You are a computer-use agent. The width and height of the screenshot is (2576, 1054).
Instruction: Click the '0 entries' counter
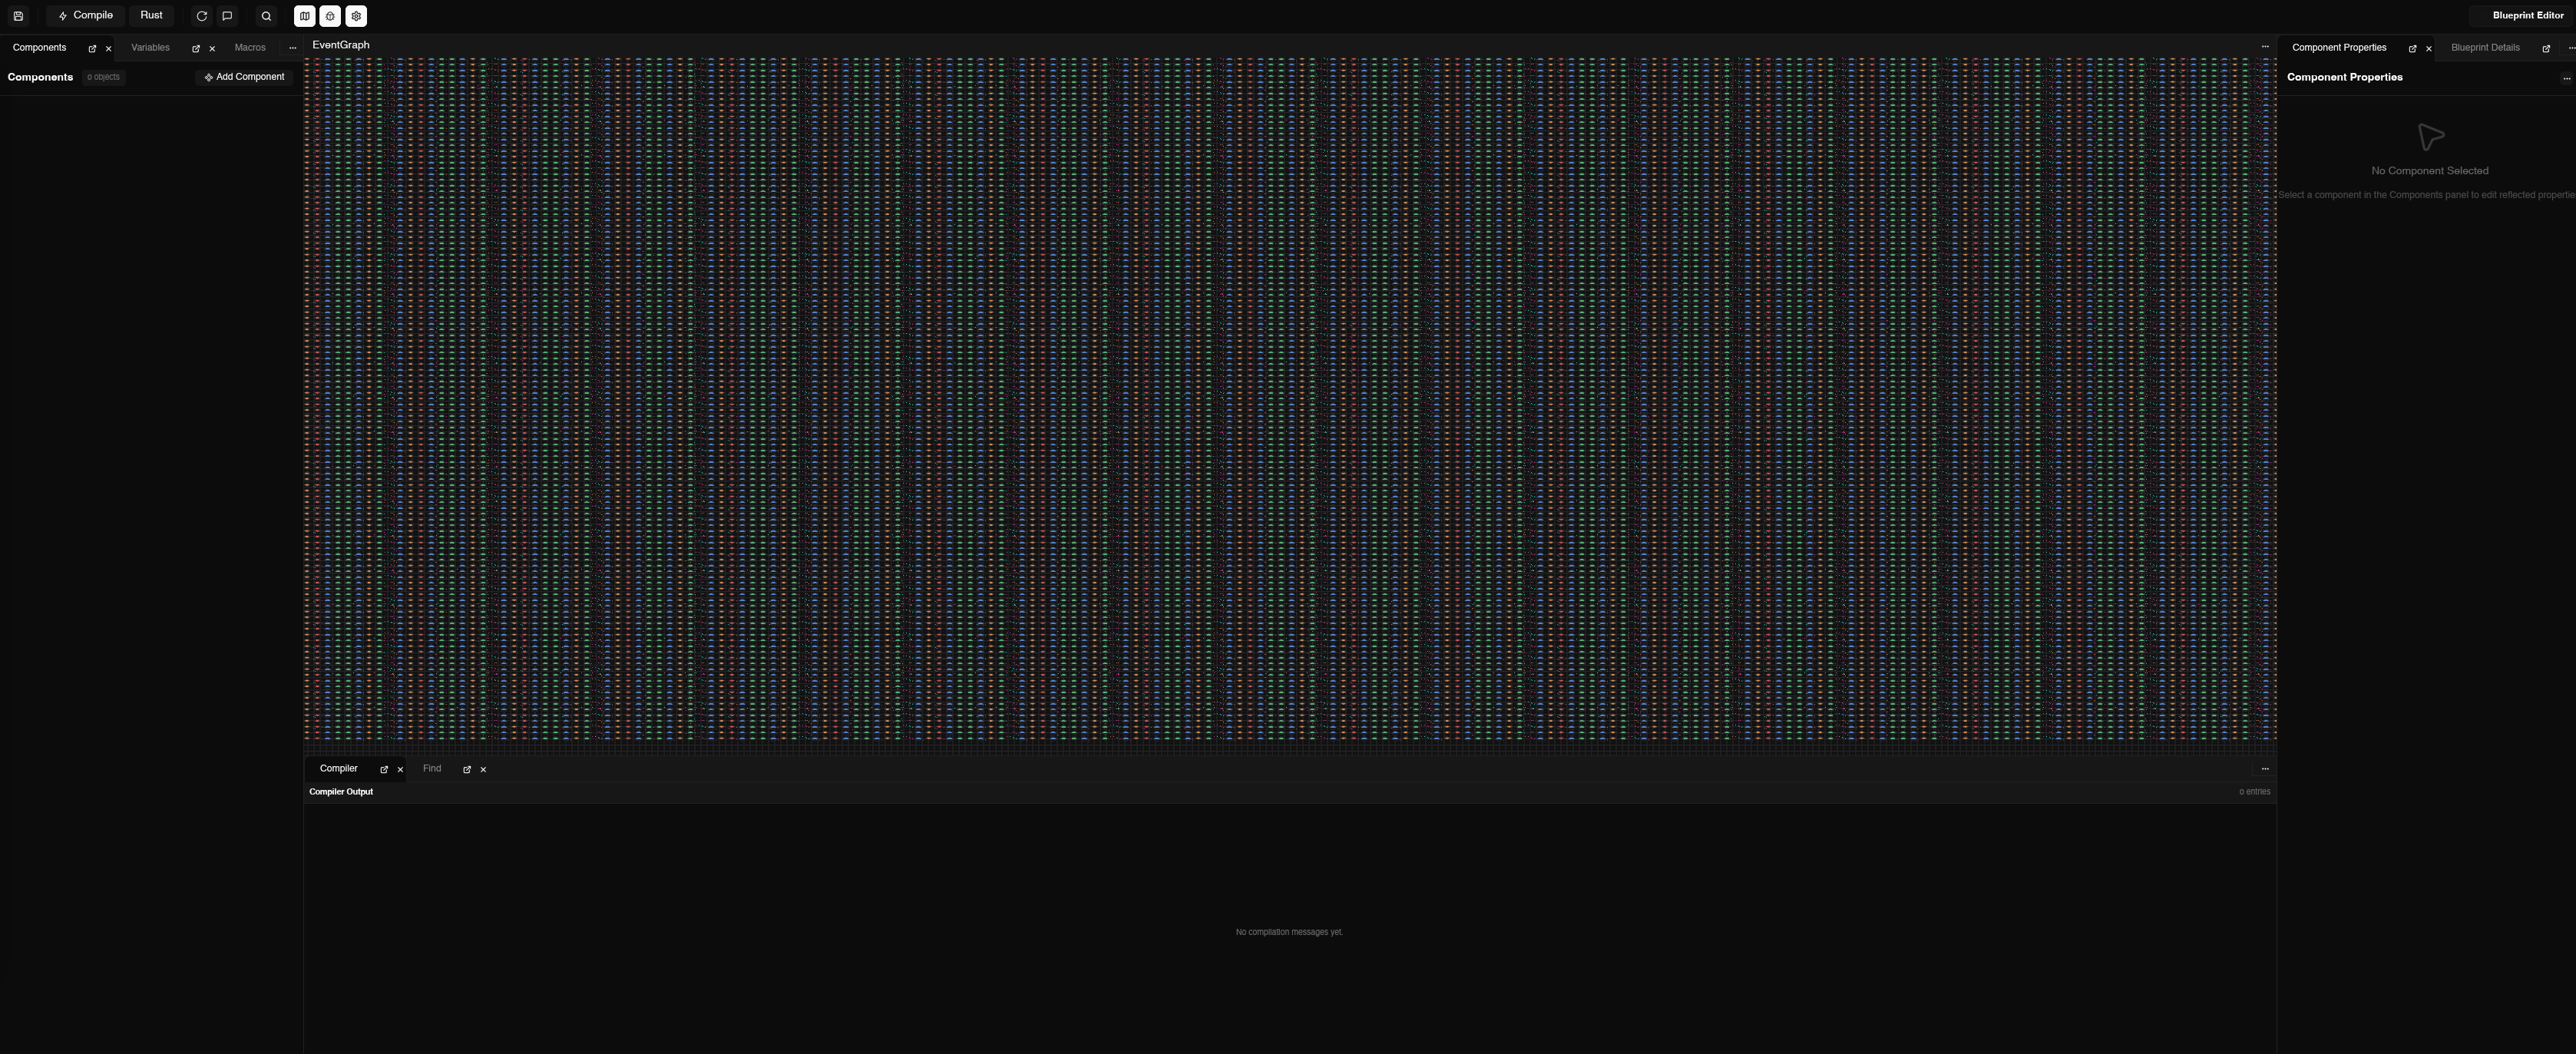pyautogui.click(x=2254, y=792)
